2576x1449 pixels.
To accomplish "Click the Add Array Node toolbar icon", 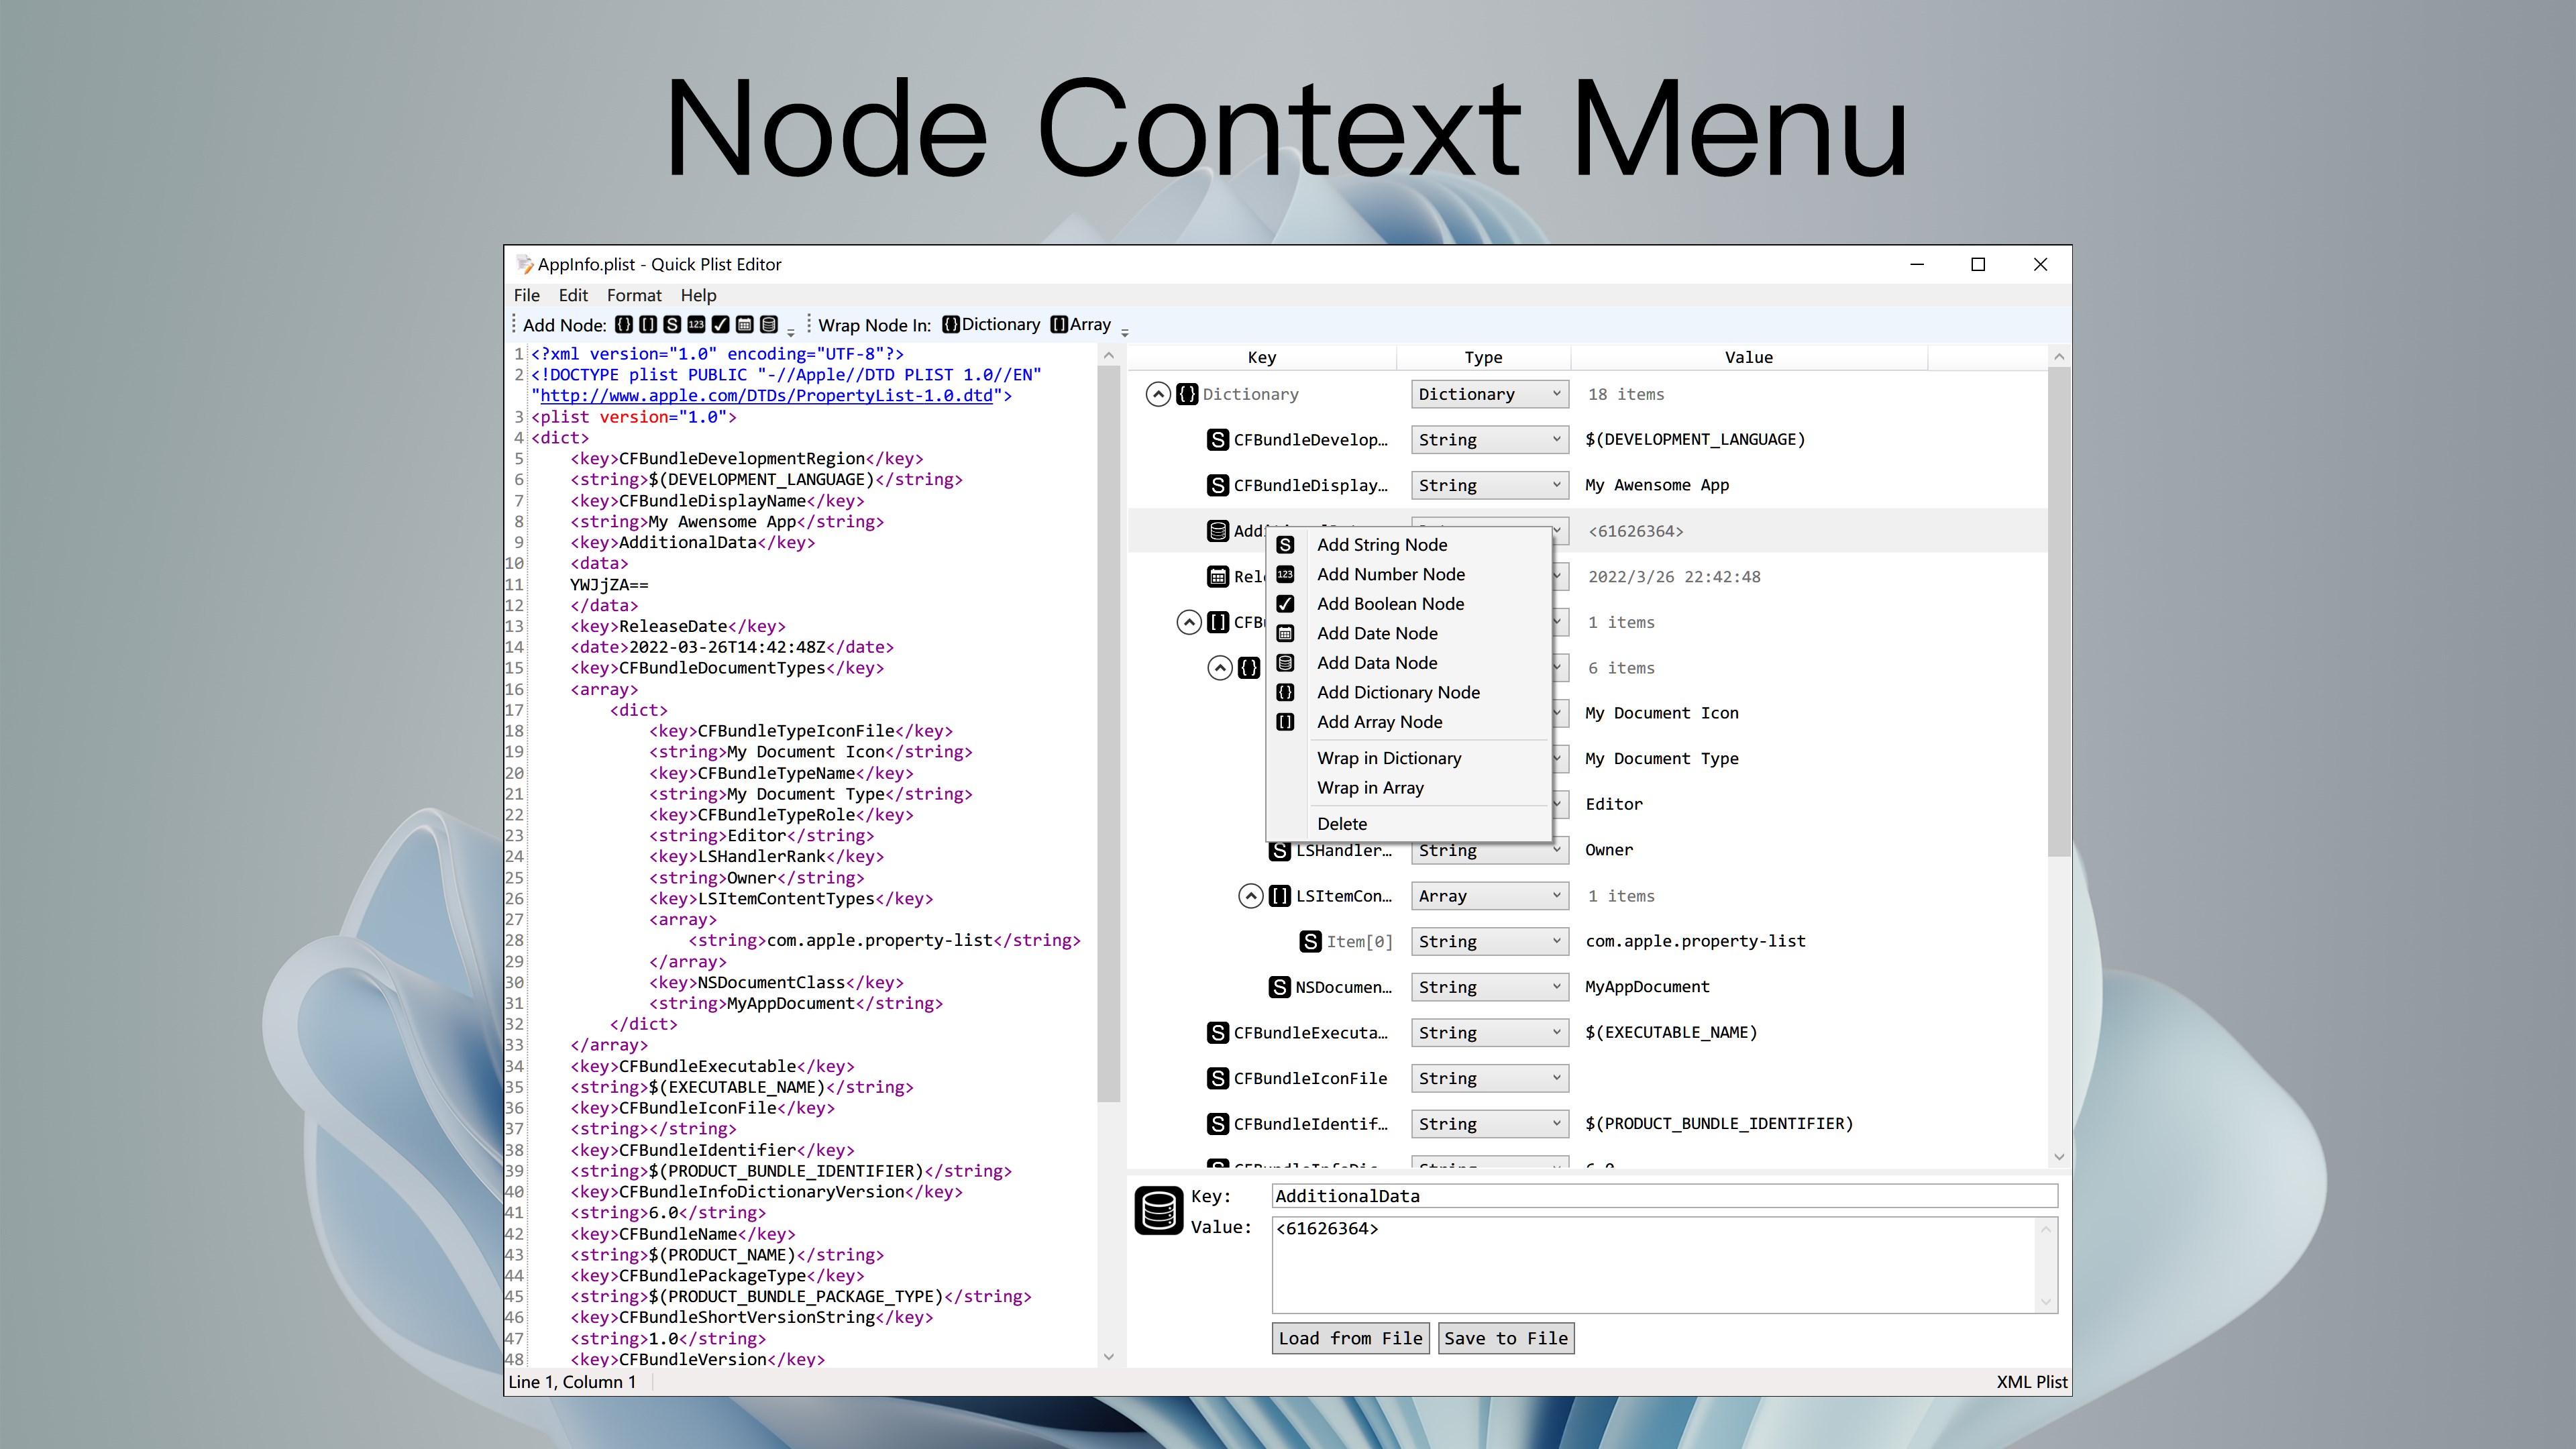I will [x=648, y=324].
